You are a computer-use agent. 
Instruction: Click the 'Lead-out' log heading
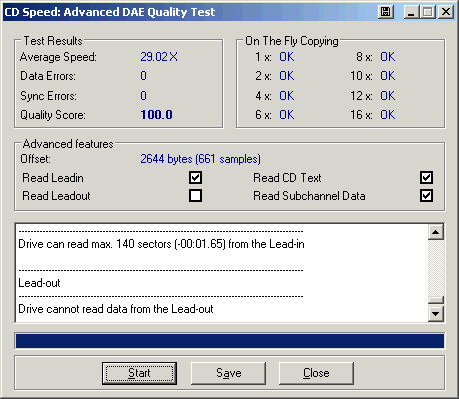tap(39, 283)
